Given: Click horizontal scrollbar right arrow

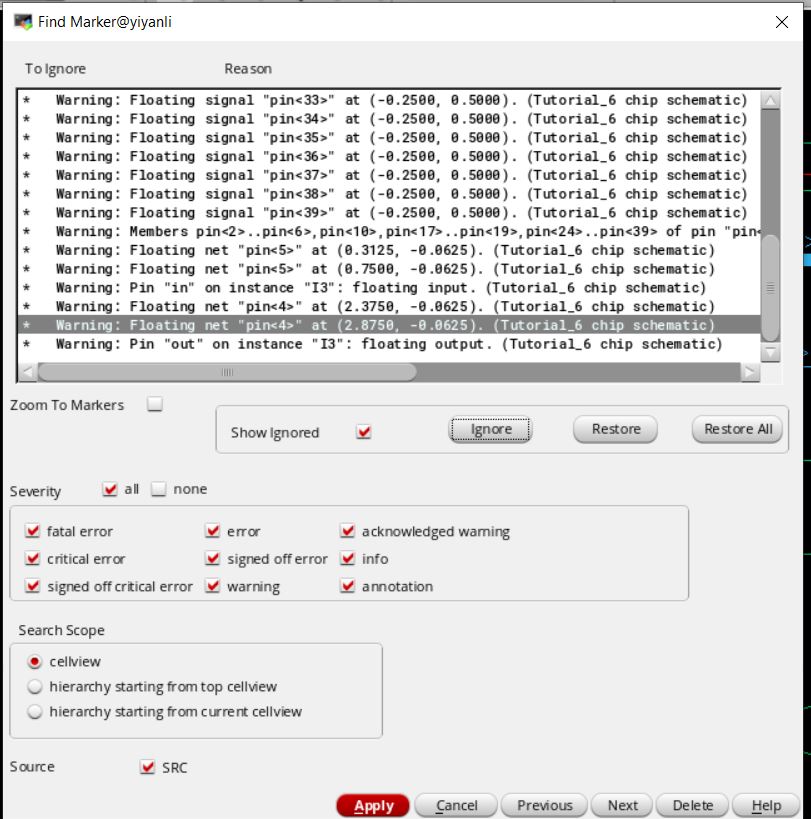Looking at the screenshot, I should coord(749,372).
